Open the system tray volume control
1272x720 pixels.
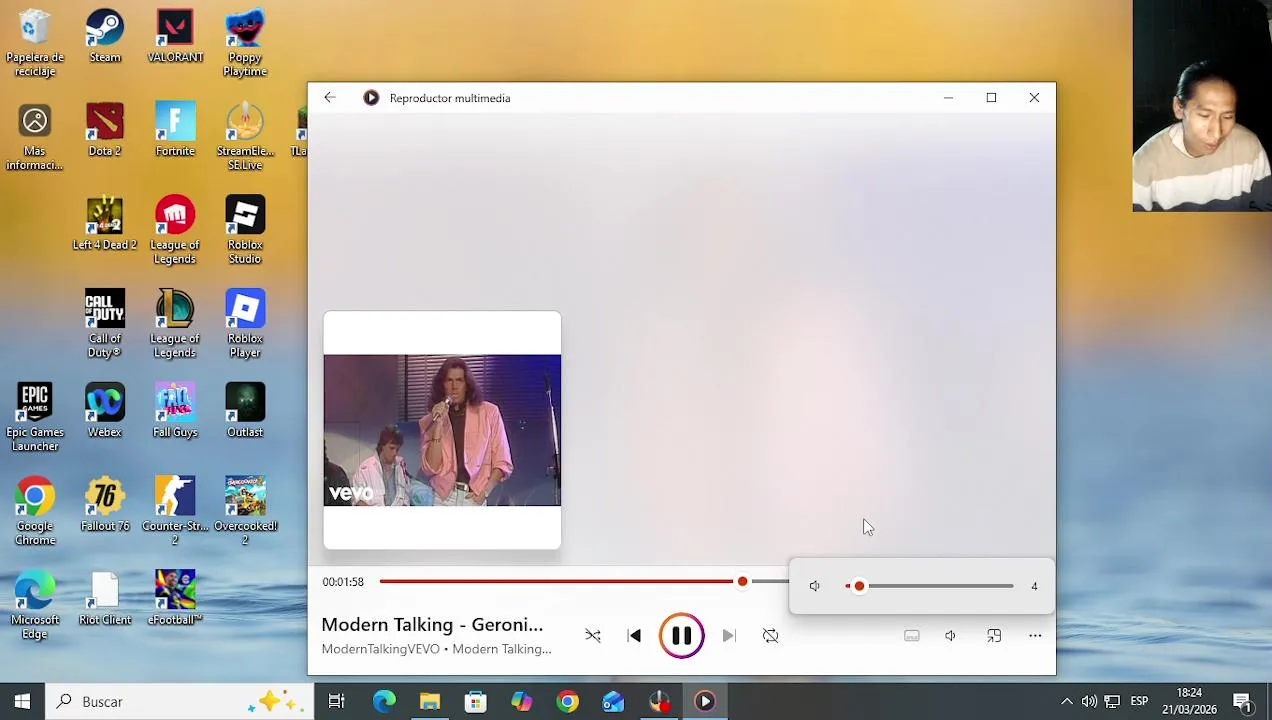(x=1089, y=702)
